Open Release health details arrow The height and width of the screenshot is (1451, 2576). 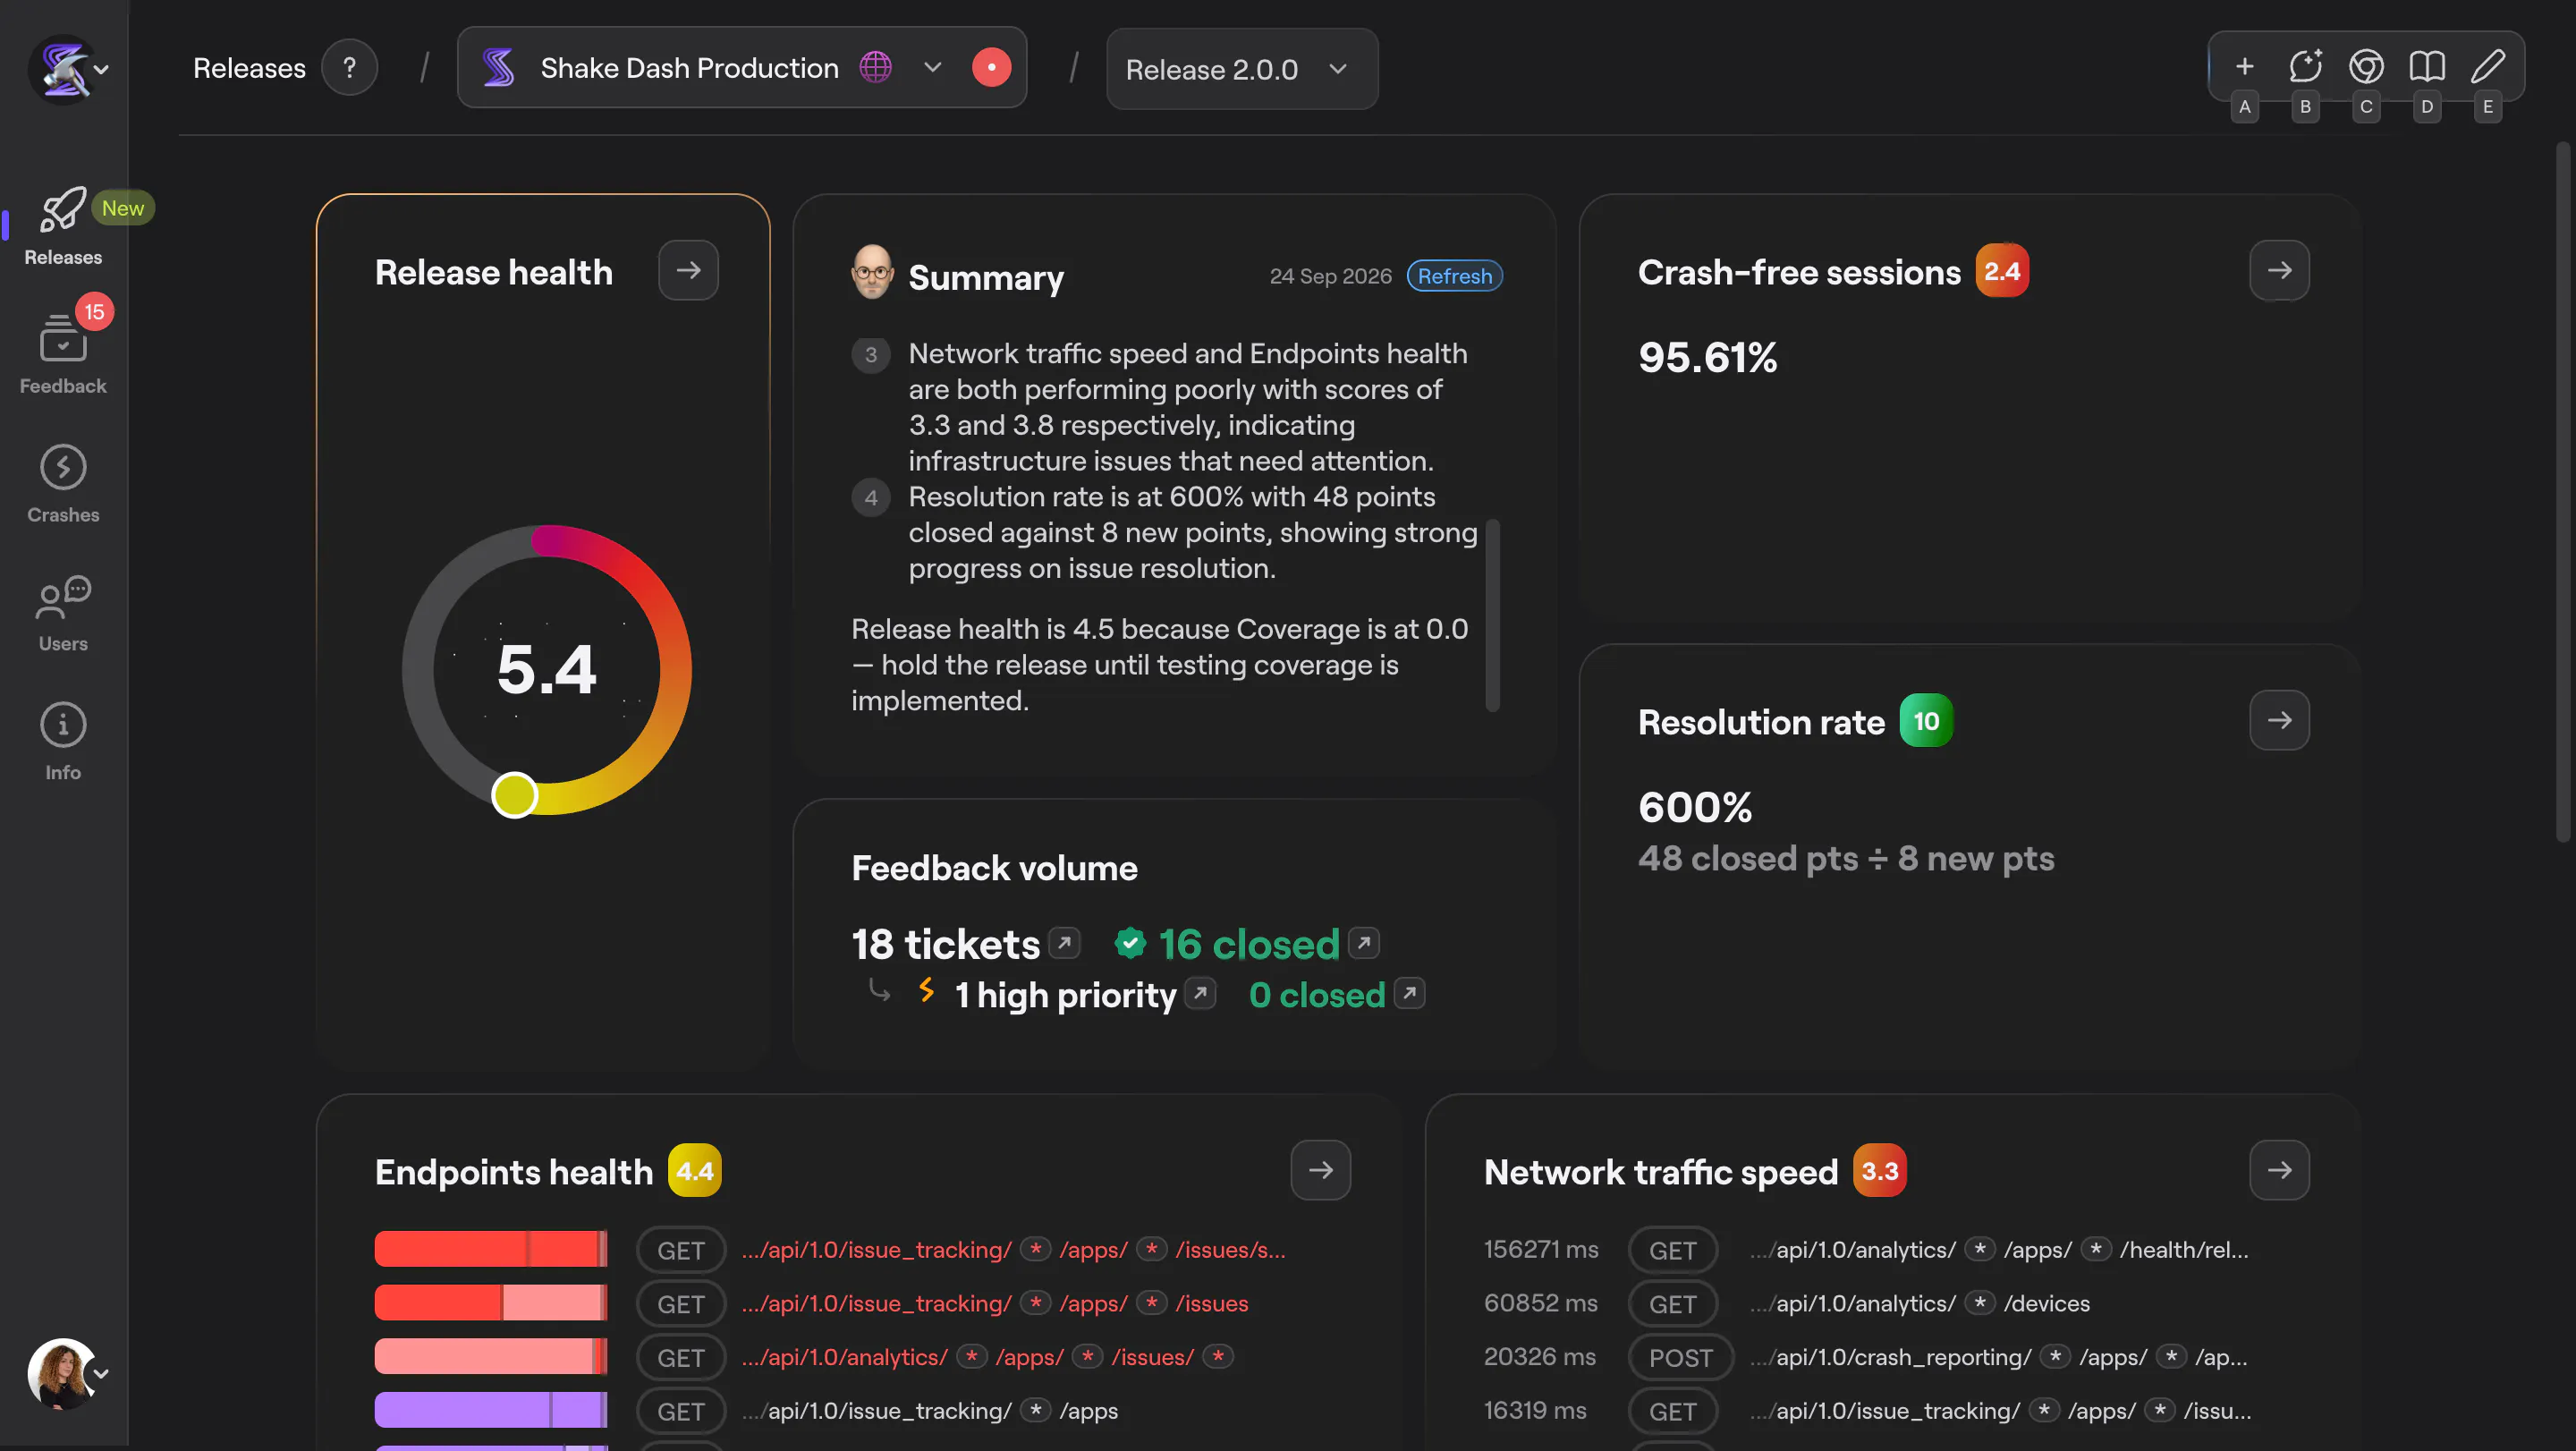coord(688,270)
